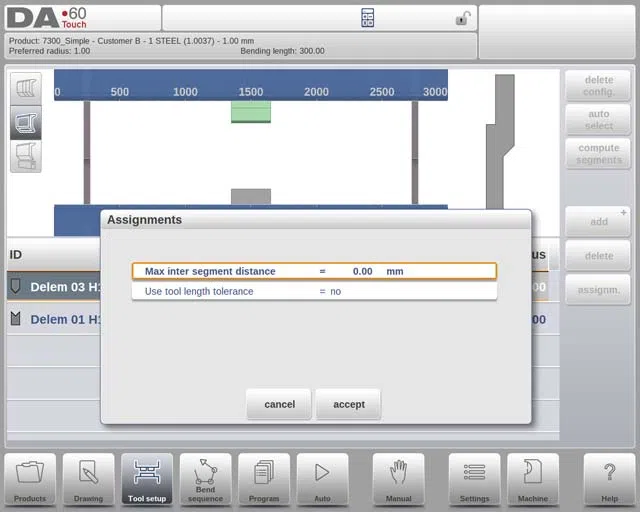Click the punch icon beside Delem 03

[x=16, y=286]
